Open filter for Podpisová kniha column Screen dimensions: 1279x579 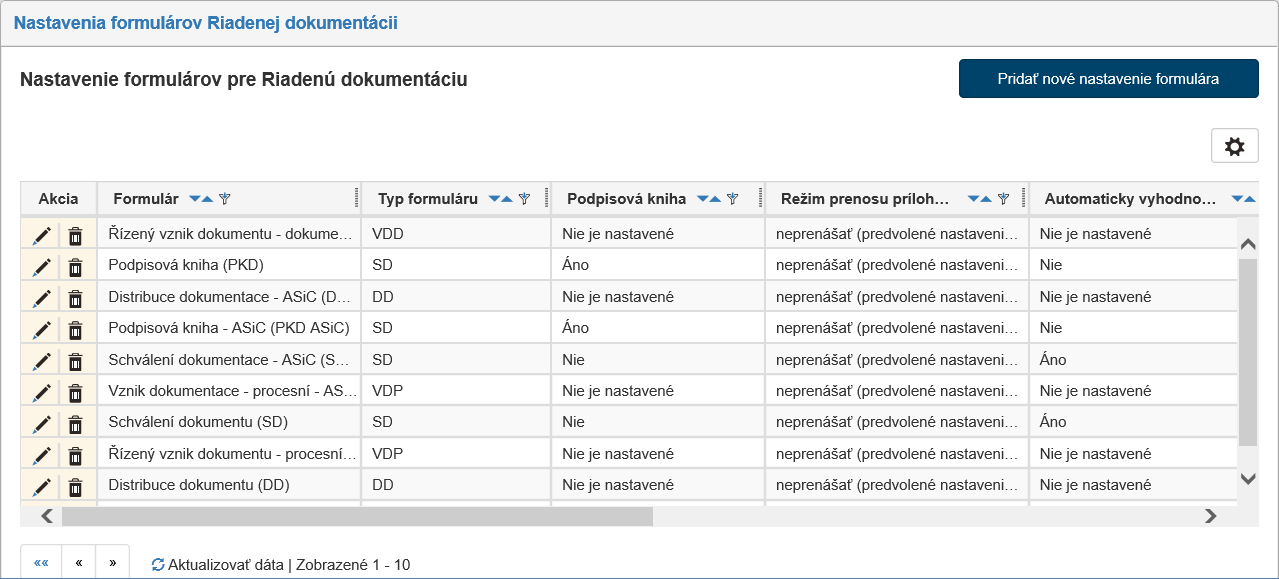(x=732, y=199)
